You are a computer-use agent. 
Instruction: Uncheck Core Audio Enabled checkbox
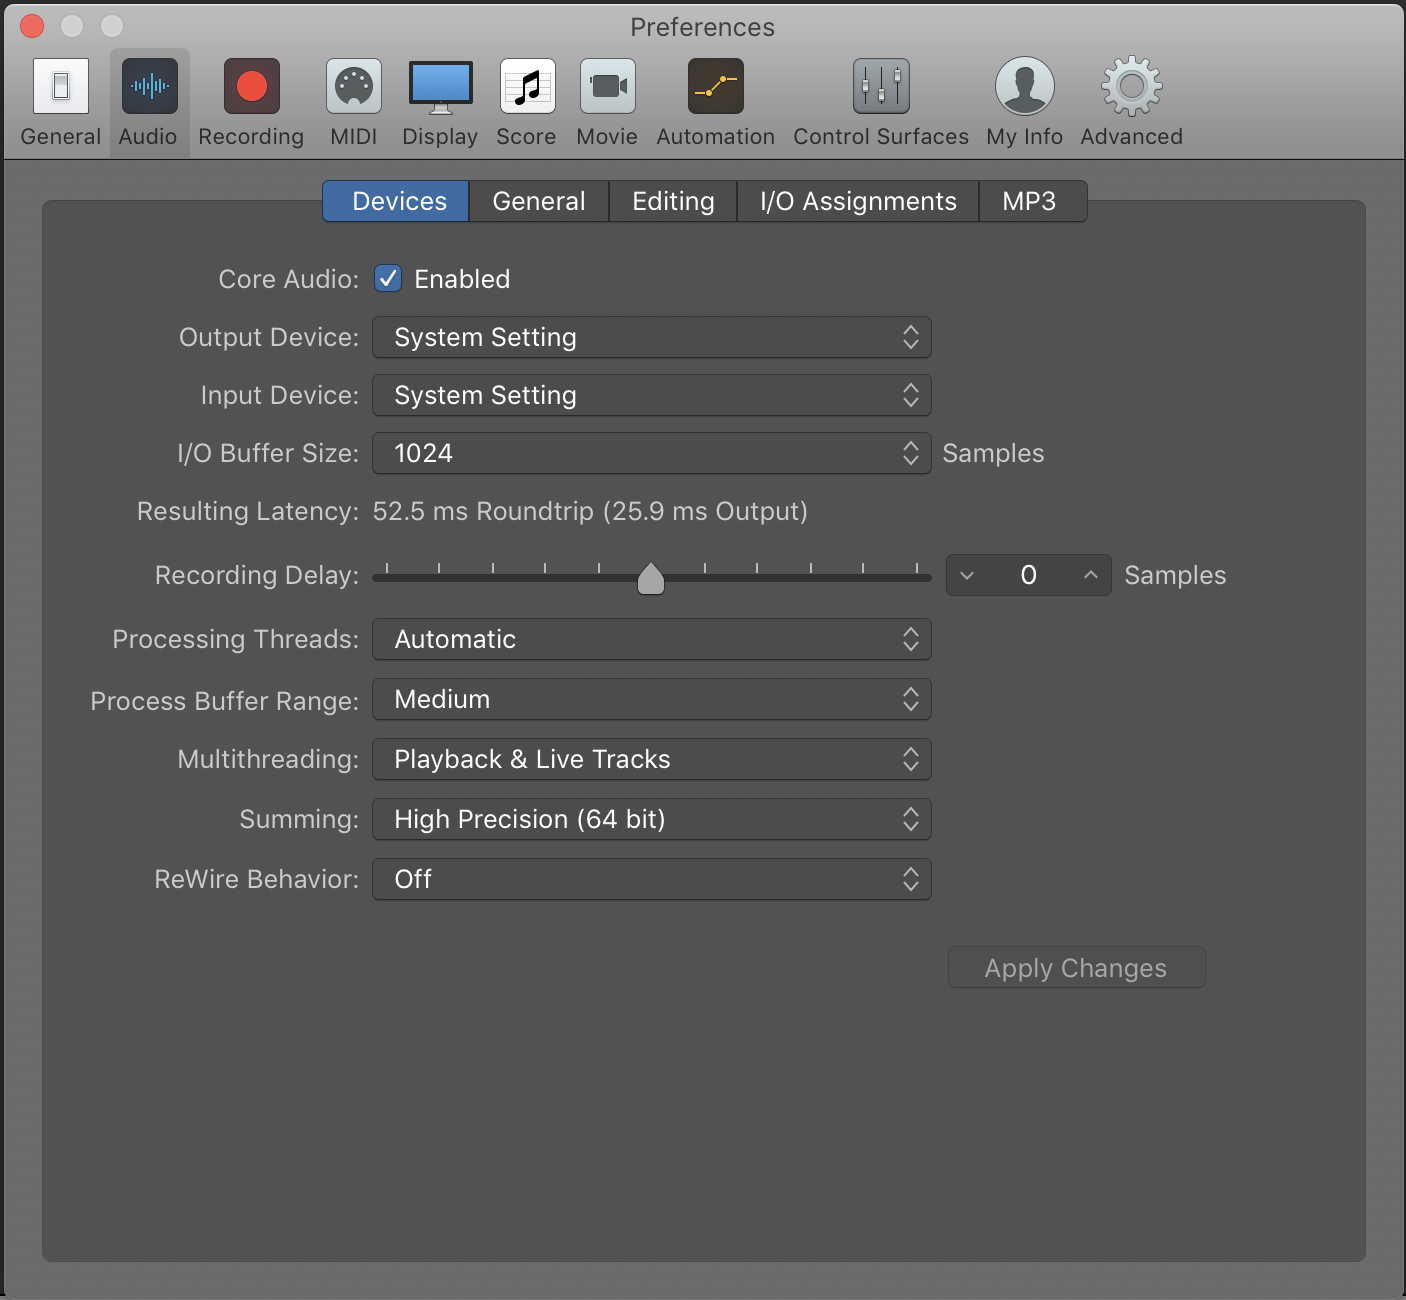click(388, 278)
